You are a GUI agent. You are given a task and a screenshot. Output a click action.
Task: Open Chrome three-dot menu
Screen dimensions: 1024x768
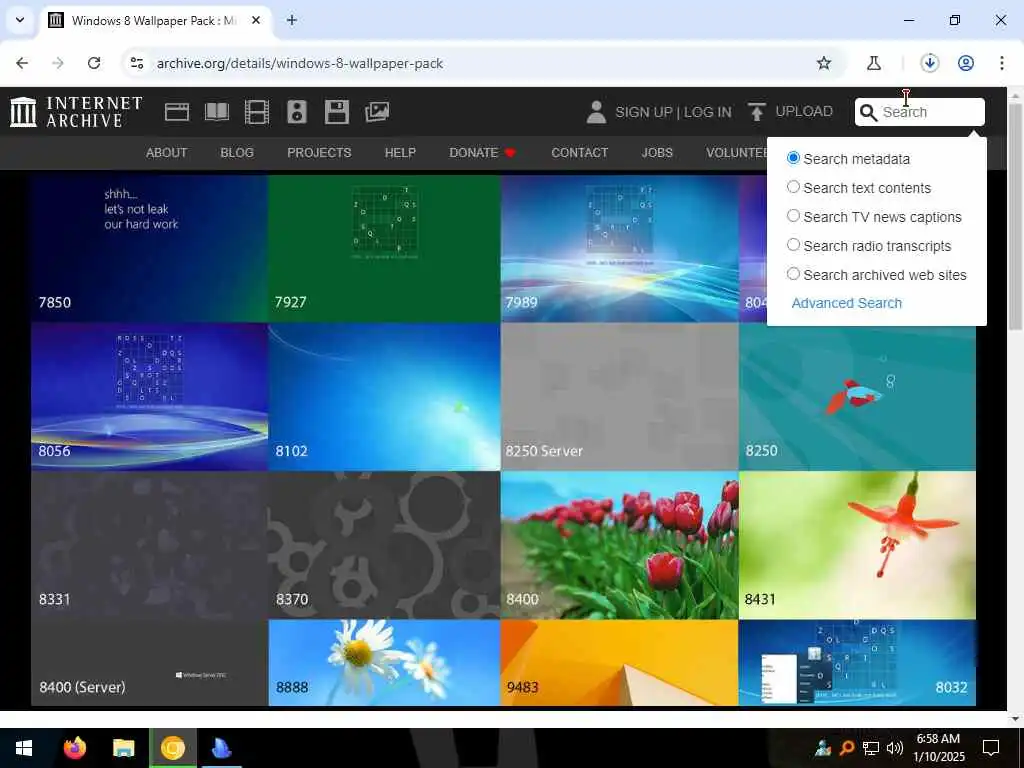coord(1001,63)
